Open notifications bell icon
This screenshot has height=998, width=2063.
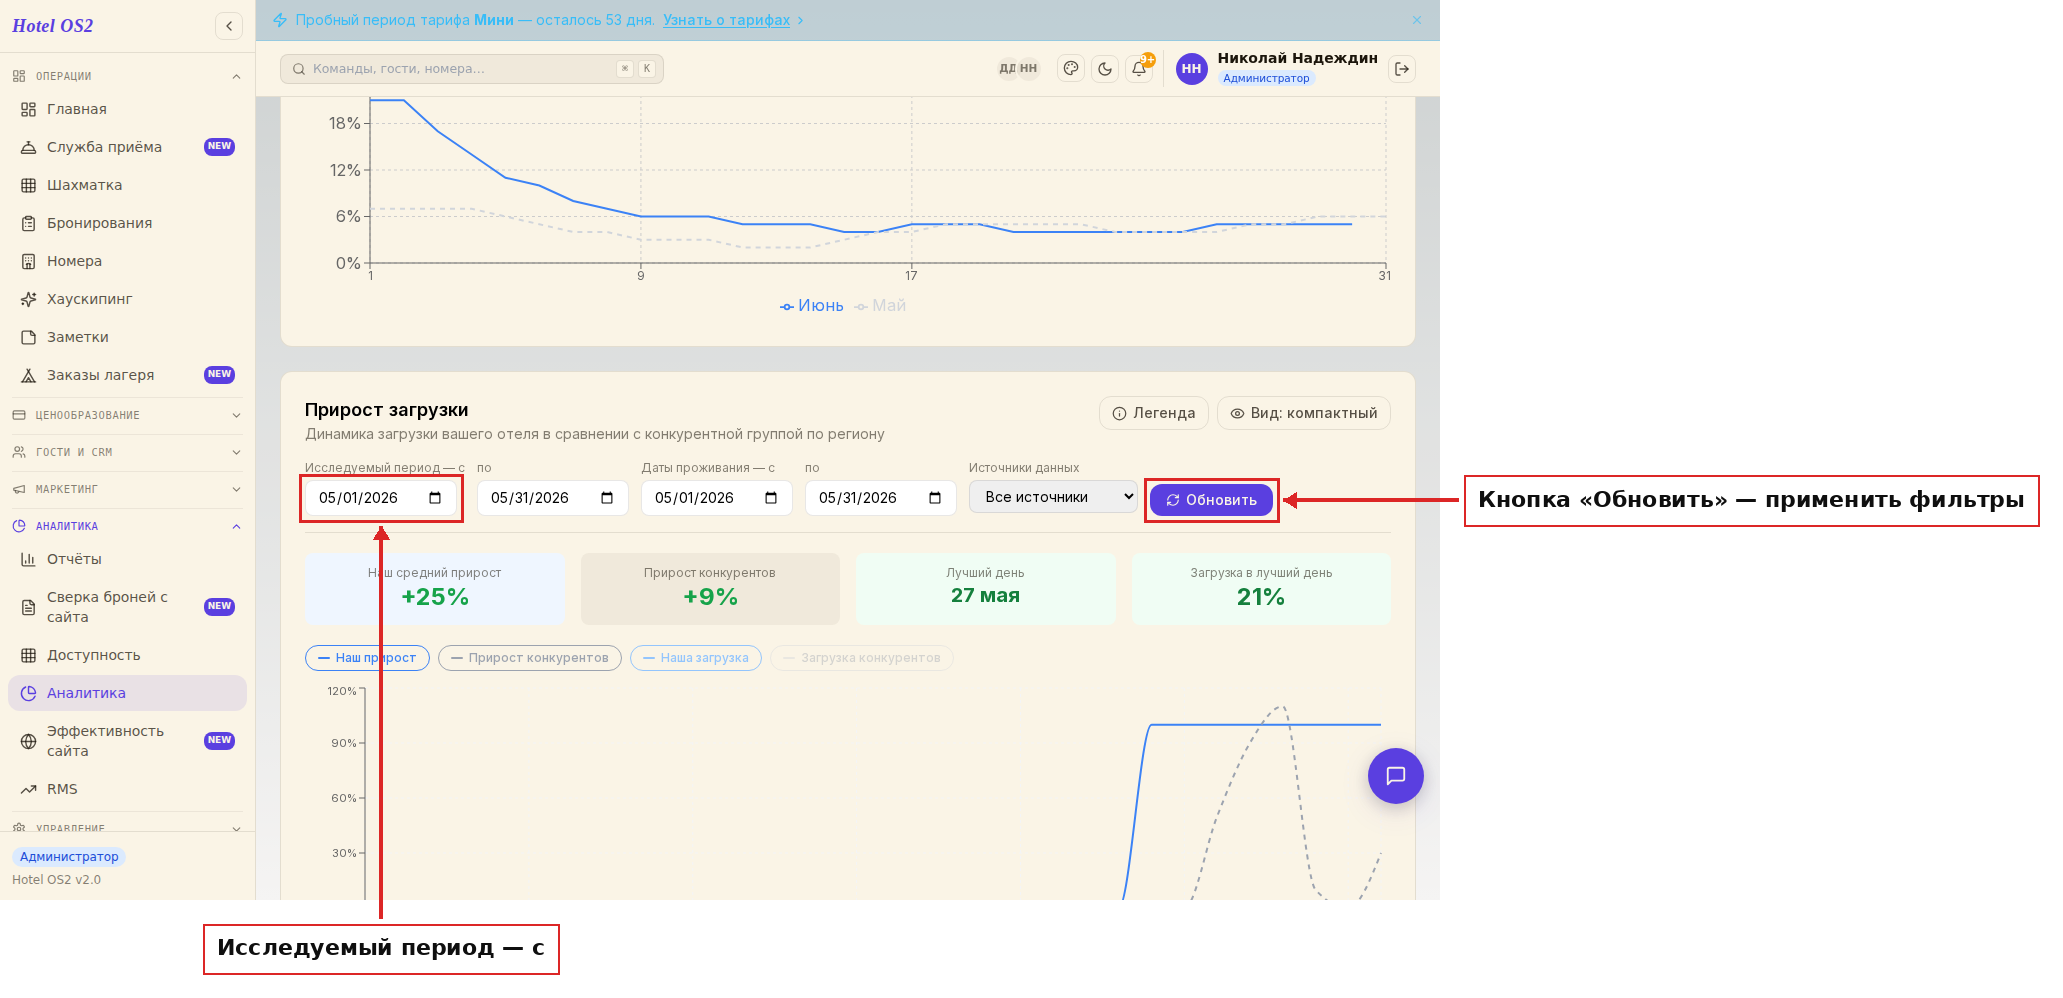coord(1139,69)
